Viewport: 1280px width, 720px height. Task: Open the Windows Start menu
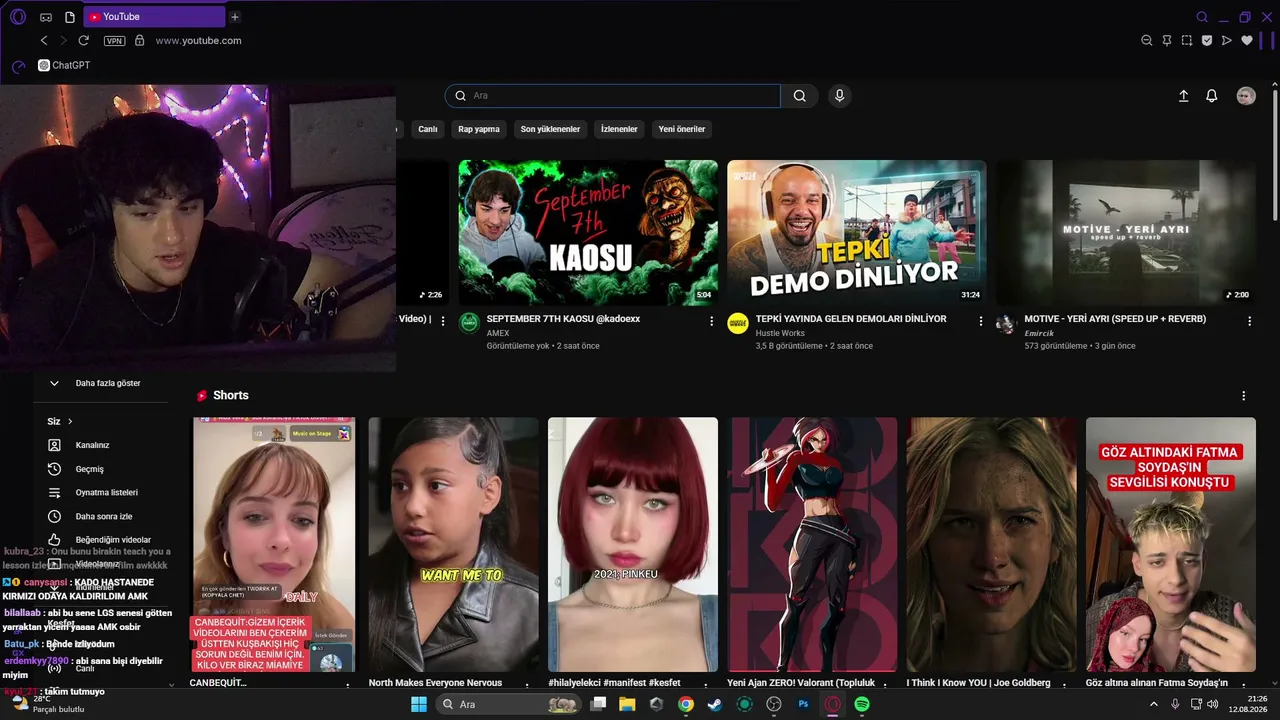[x=419, y=704]
